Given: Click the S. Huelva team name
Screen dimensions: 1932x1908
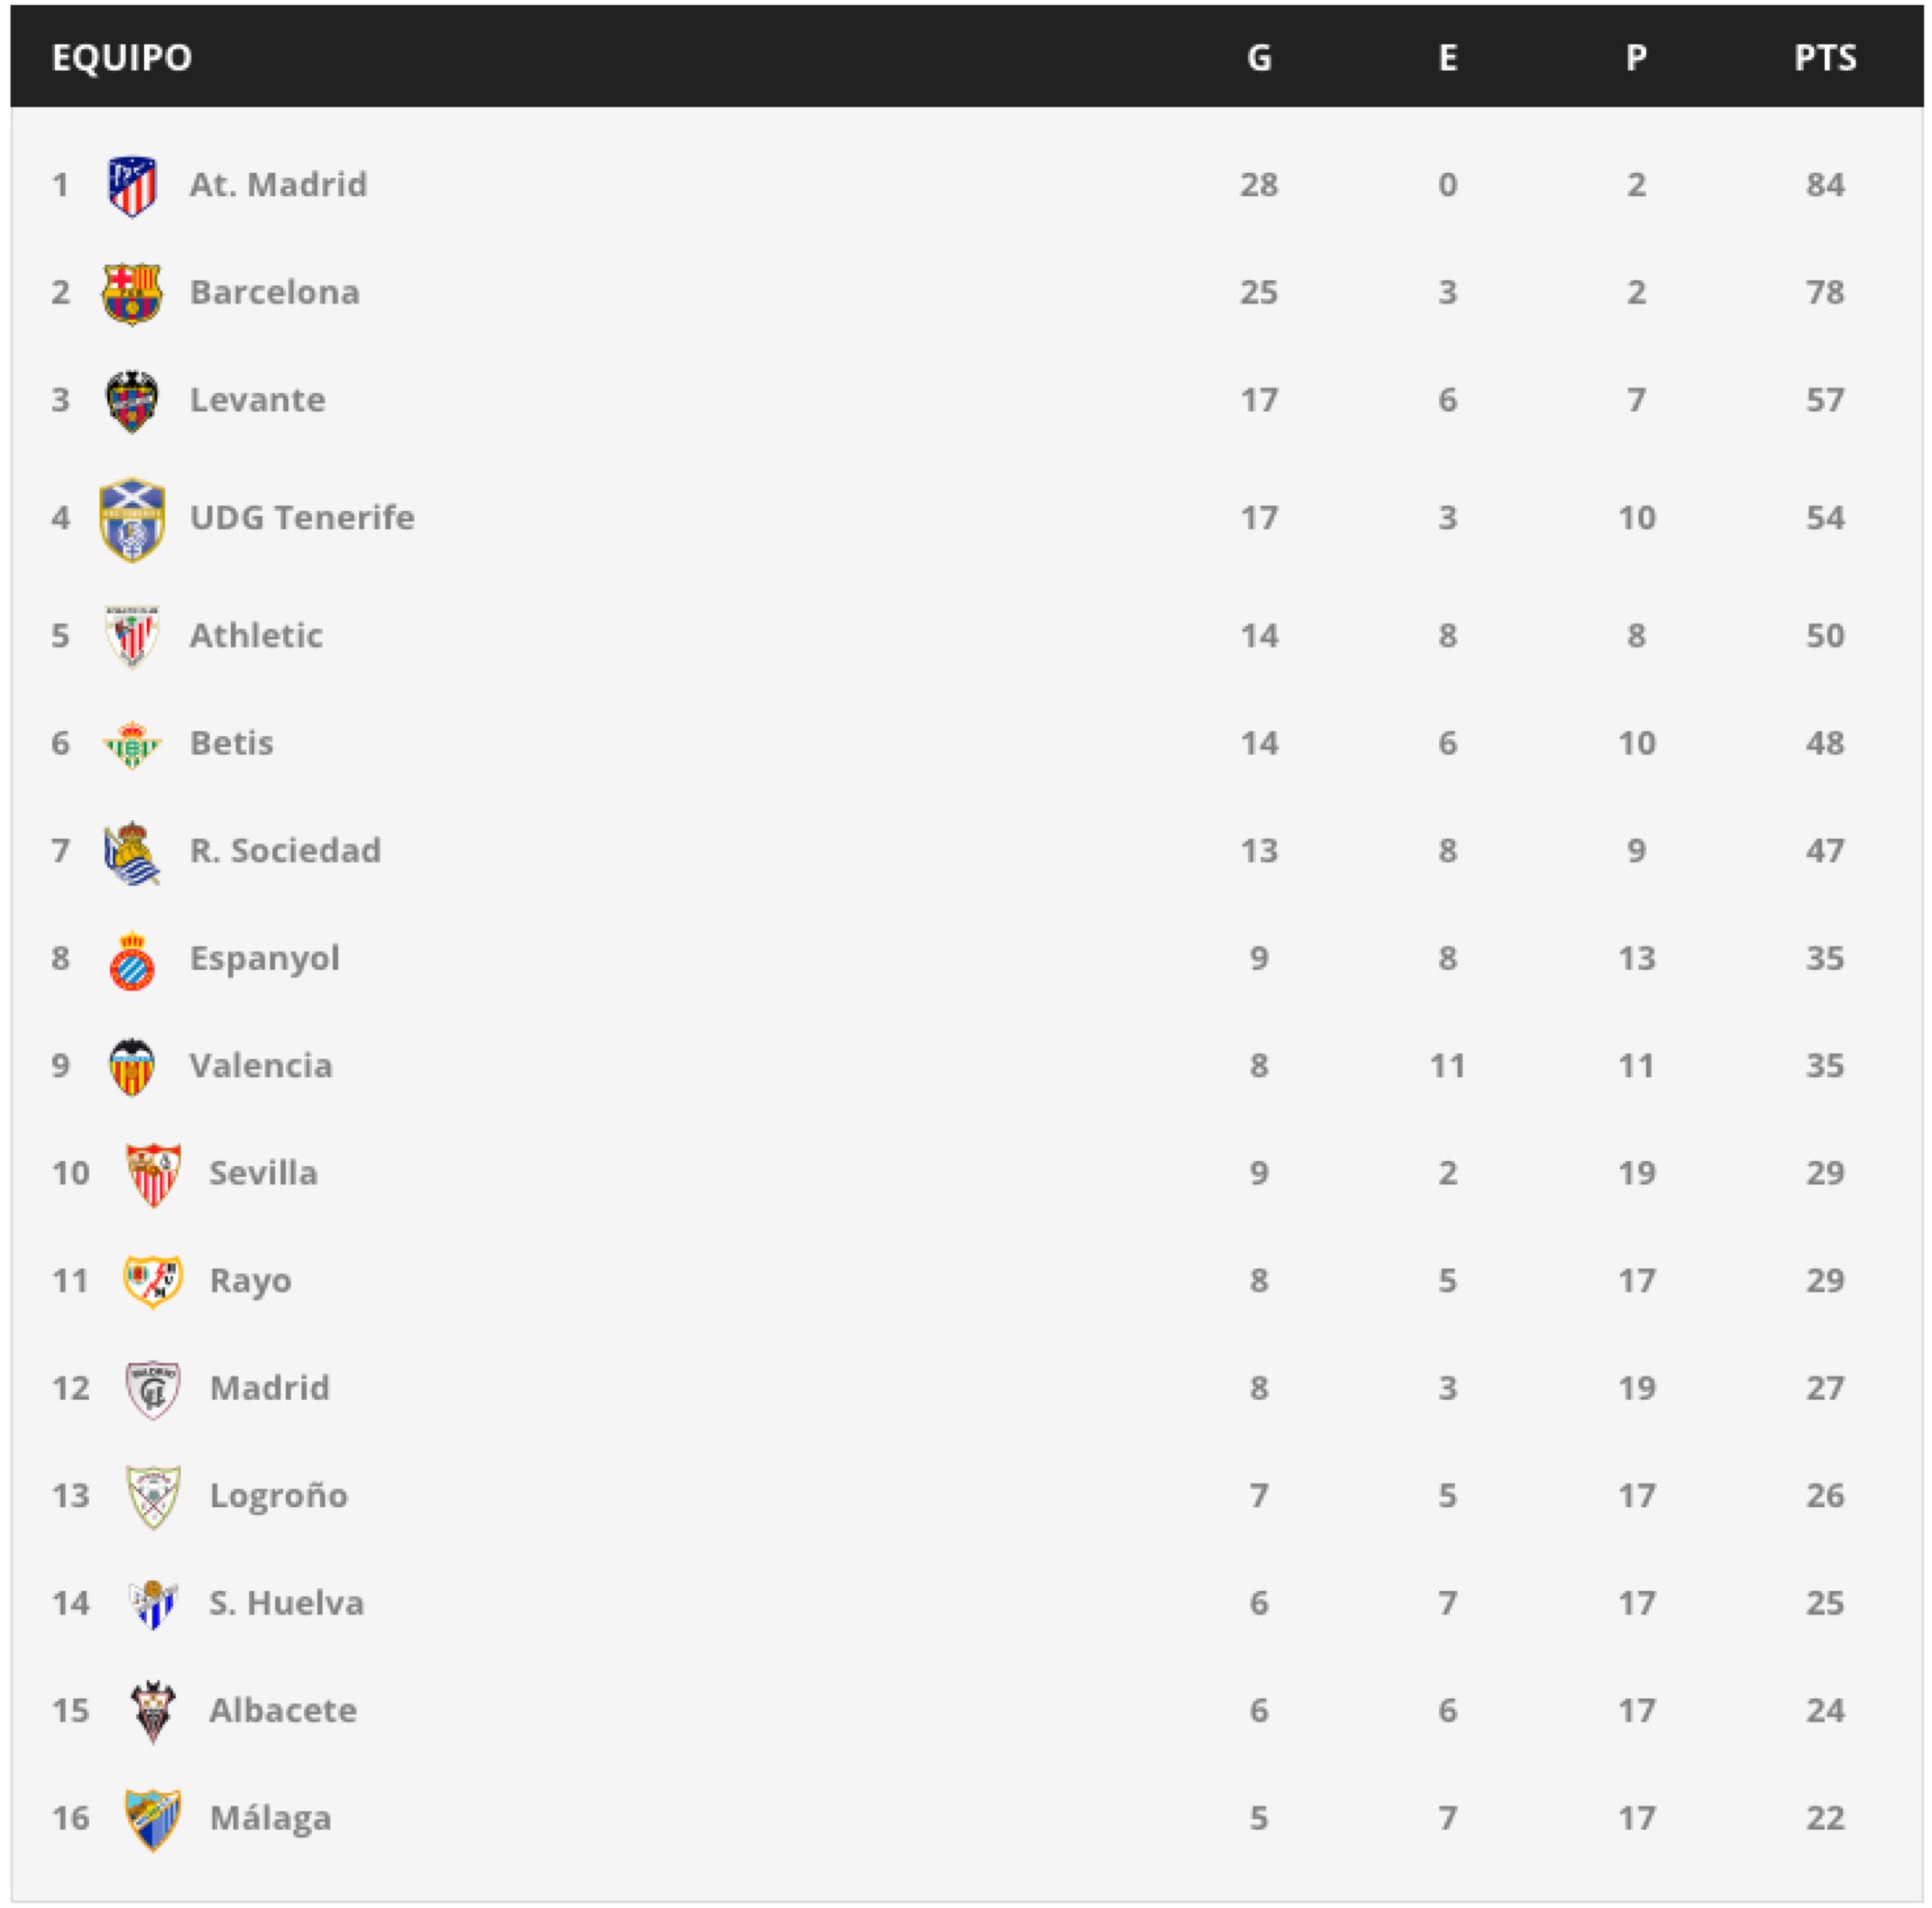Looking at the screenshot, I should coord(286,1603).
